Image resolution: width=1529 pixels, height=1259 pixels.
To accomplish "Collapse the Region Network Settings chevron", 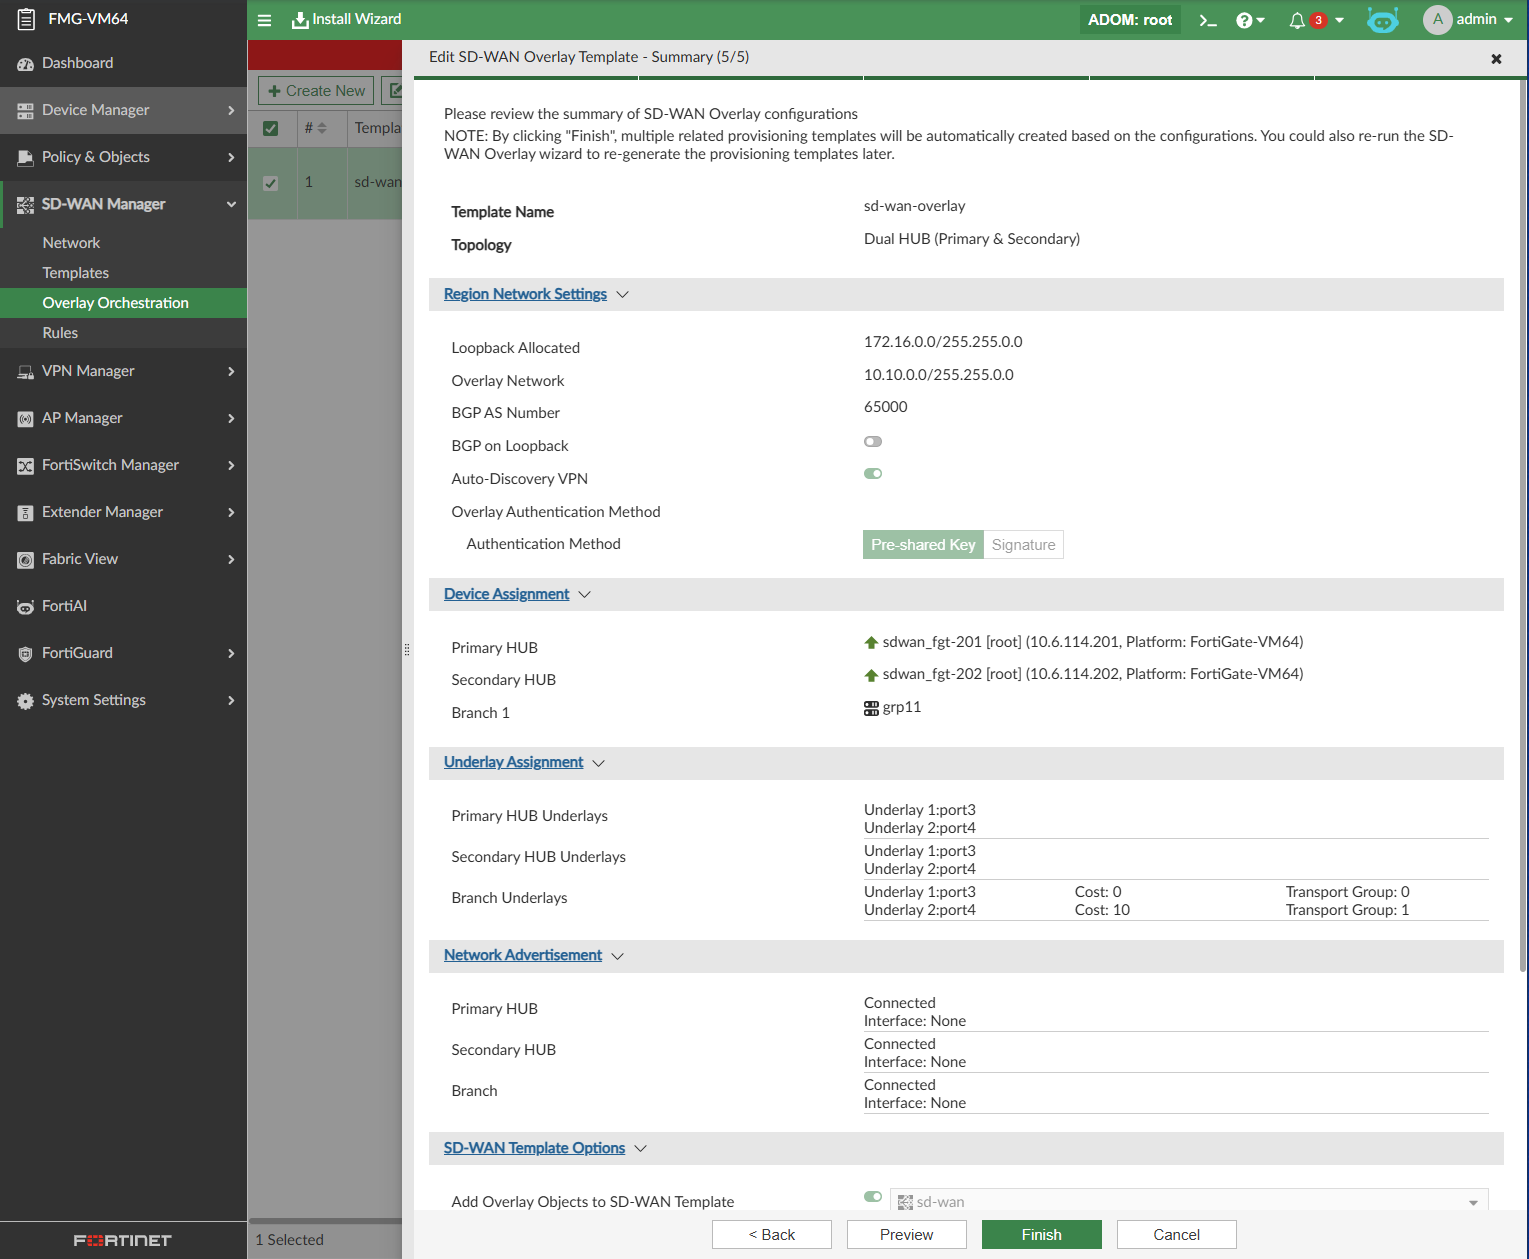I will (x=623, y=294).
